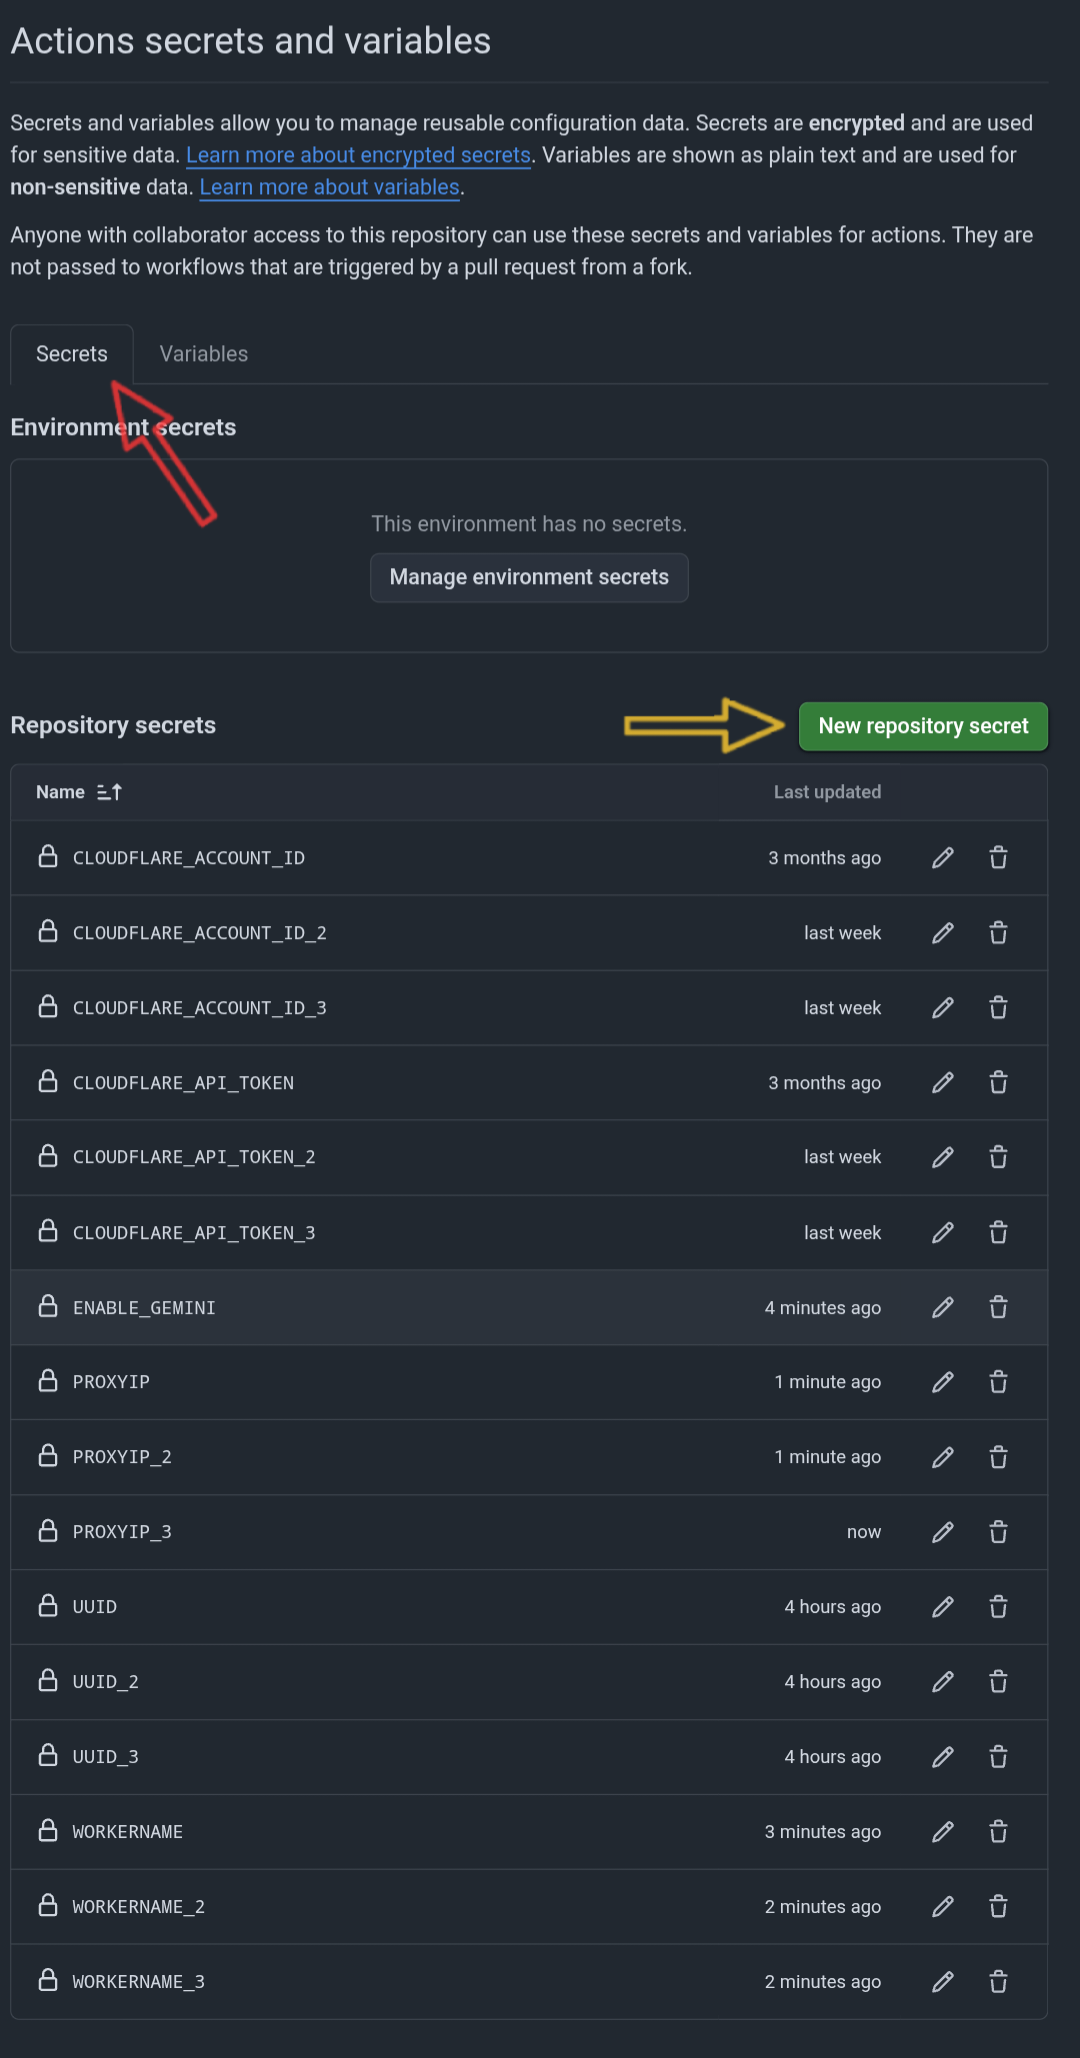
Task: Delete the CLOUDFLARE_ACCOUNT_ID secret trash icon
Action: pyautogui.click(x=998, y=858)
